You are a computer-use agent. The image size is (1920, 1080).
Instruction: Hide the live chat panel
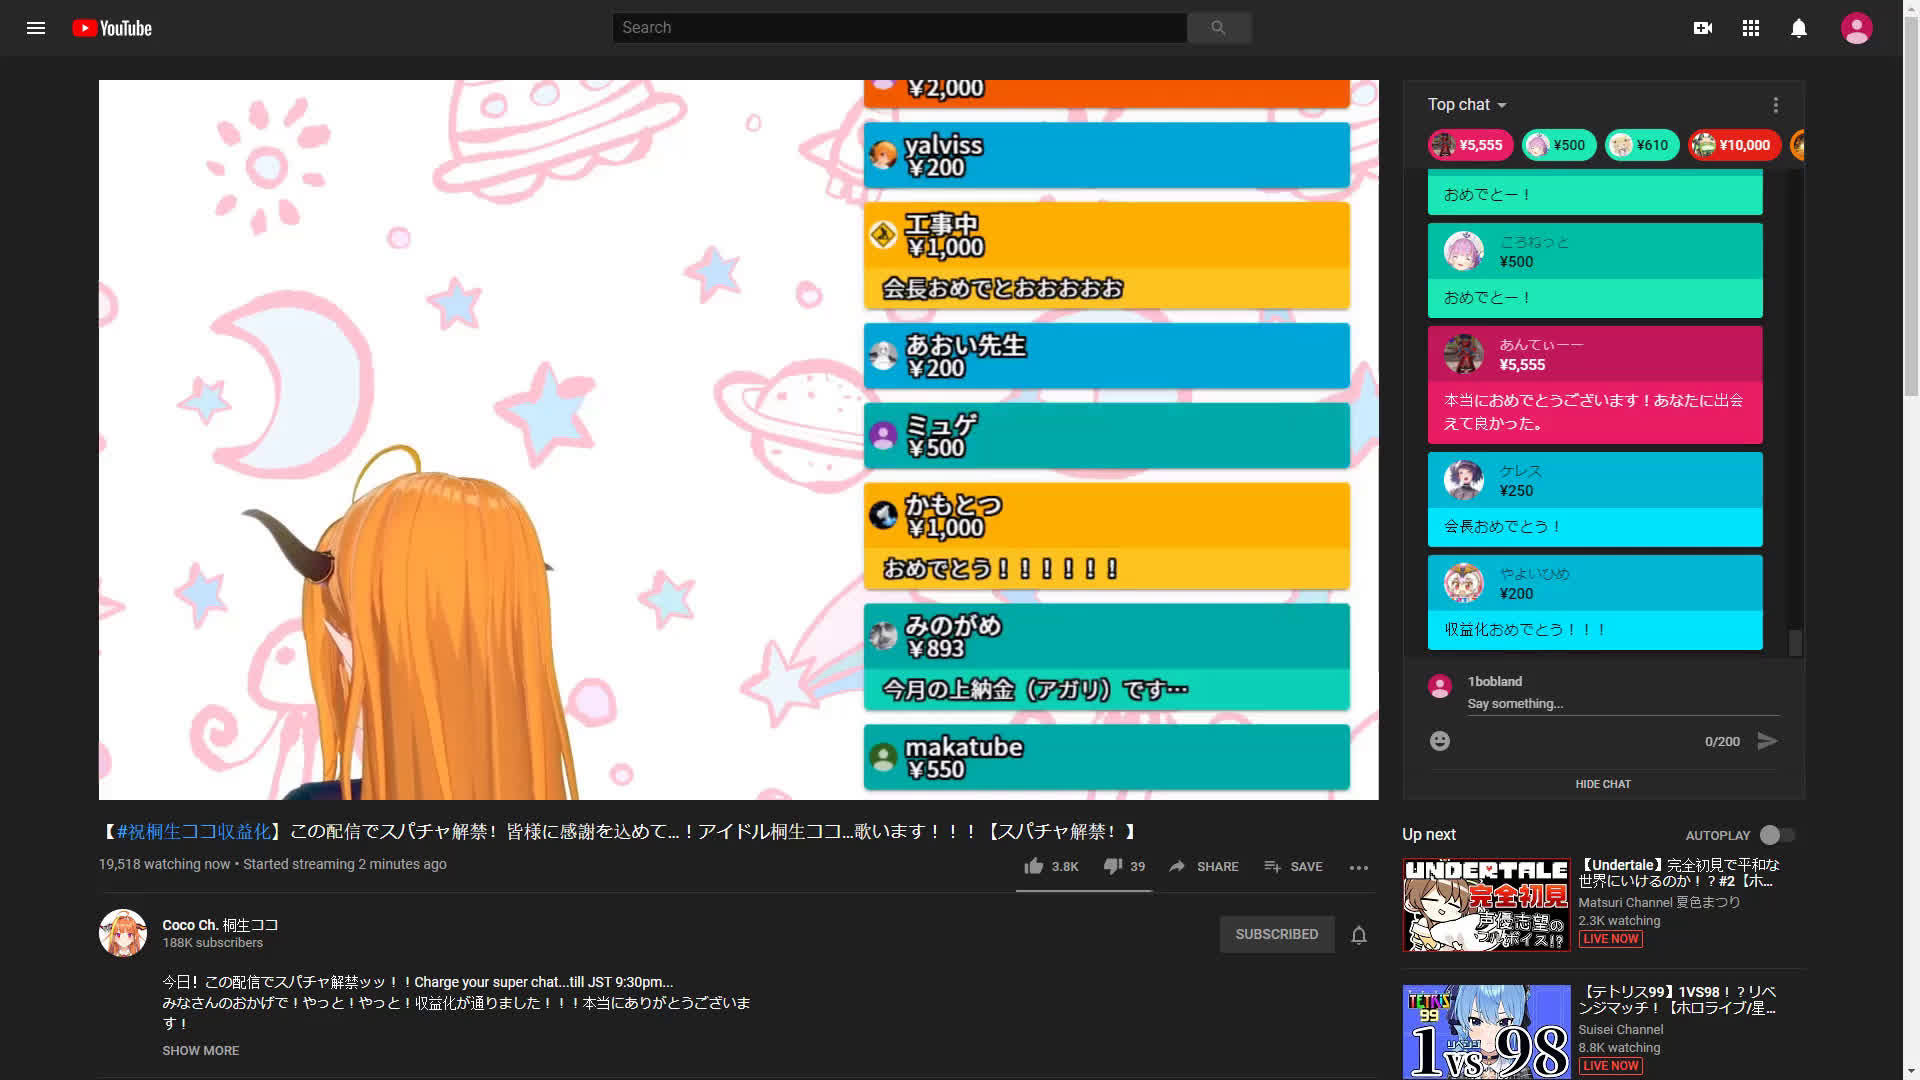(x=1603, y=784)
